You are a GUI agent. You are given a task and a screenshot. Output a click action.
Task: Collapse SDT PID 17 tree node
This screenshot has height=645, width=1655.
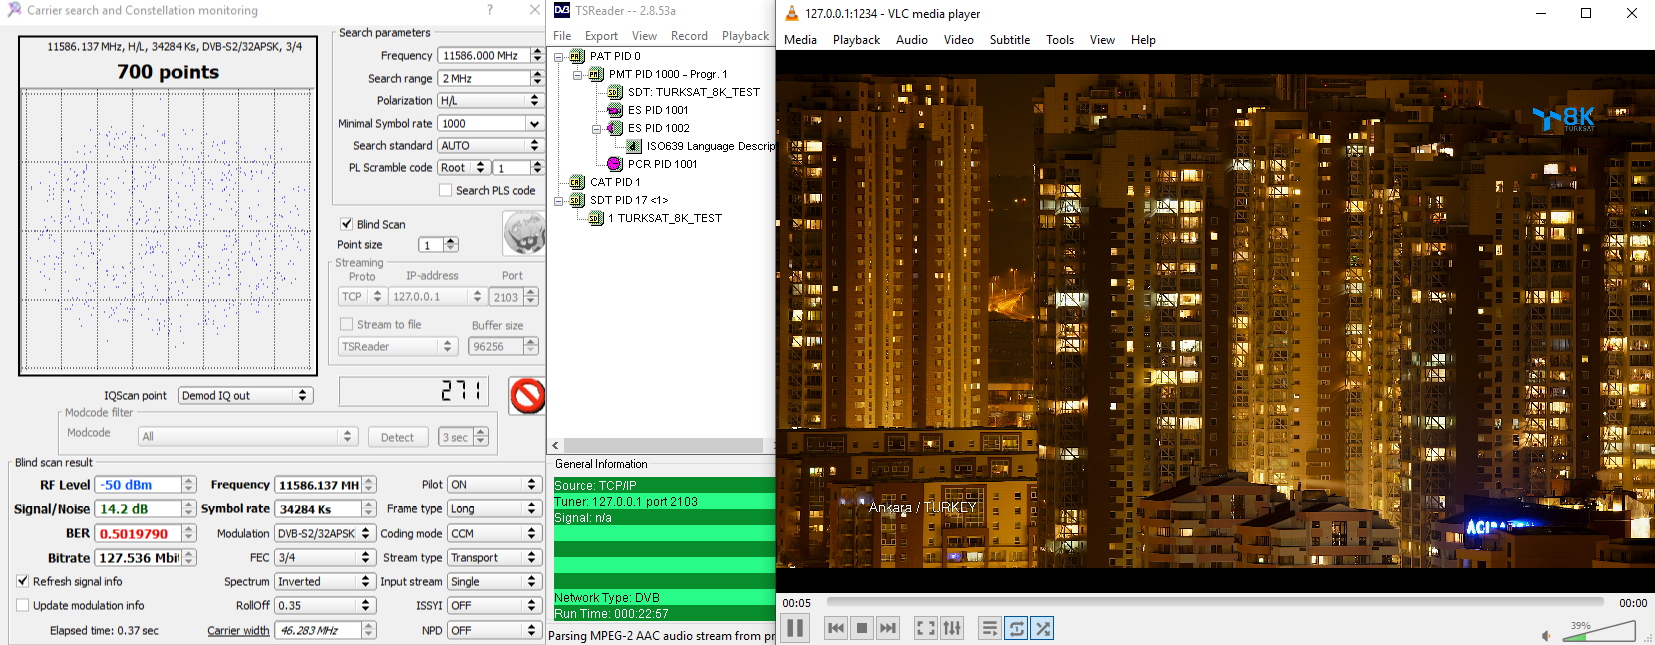pos(559,200)
